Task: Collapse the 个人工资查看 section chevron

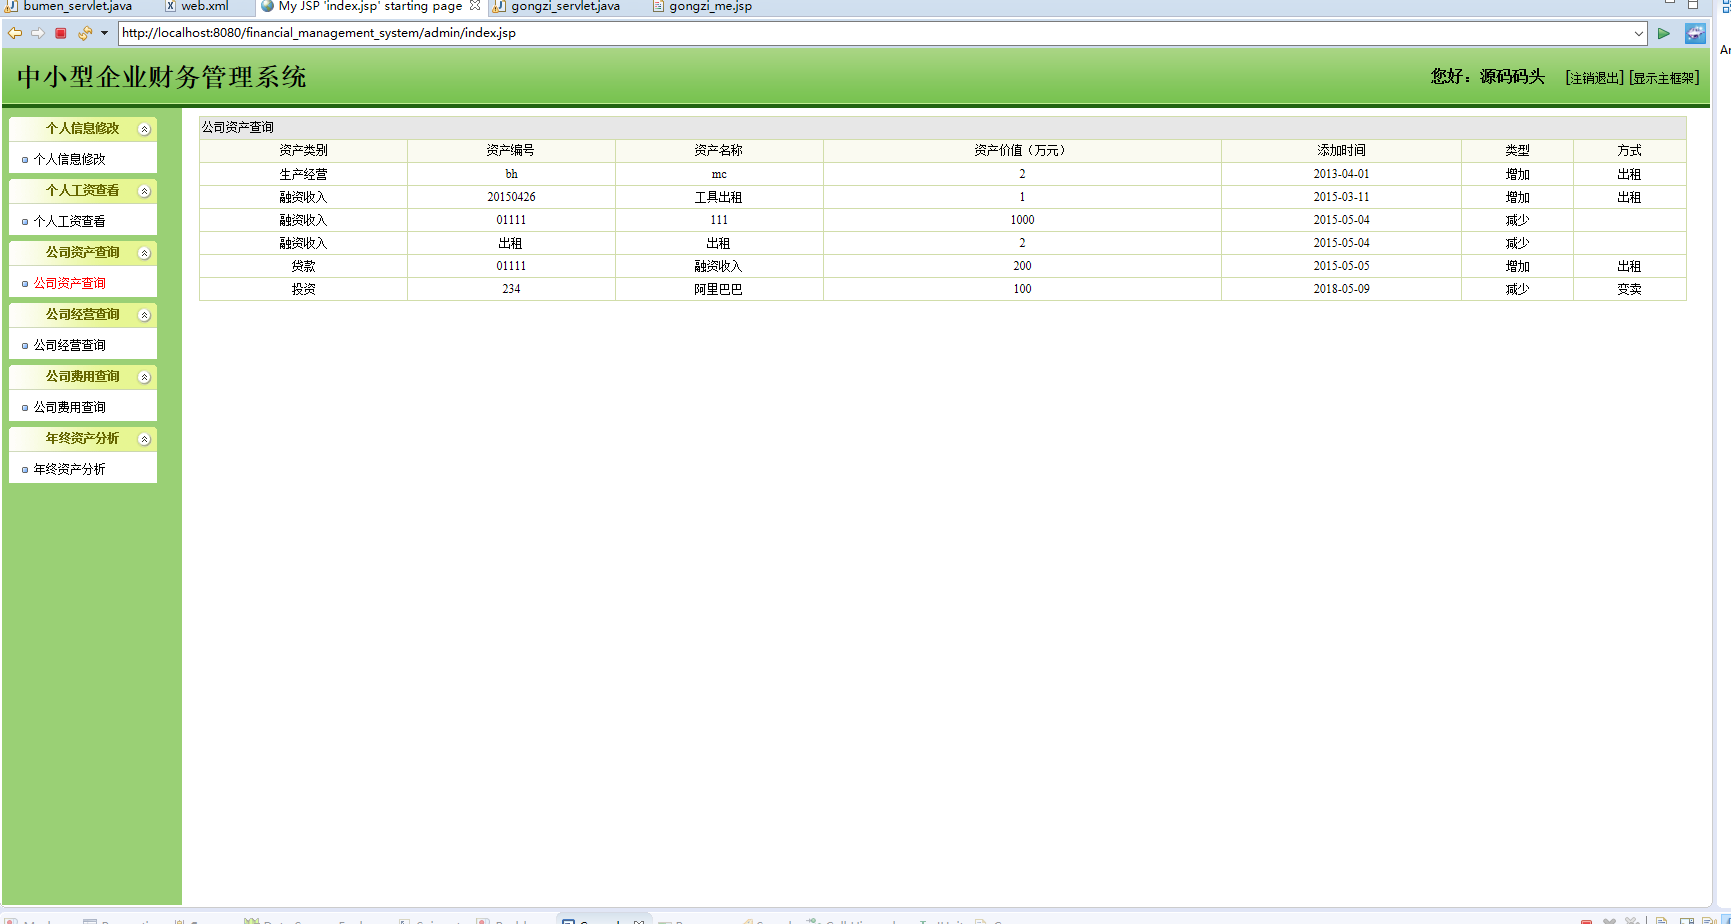Action: coord(144,191)
